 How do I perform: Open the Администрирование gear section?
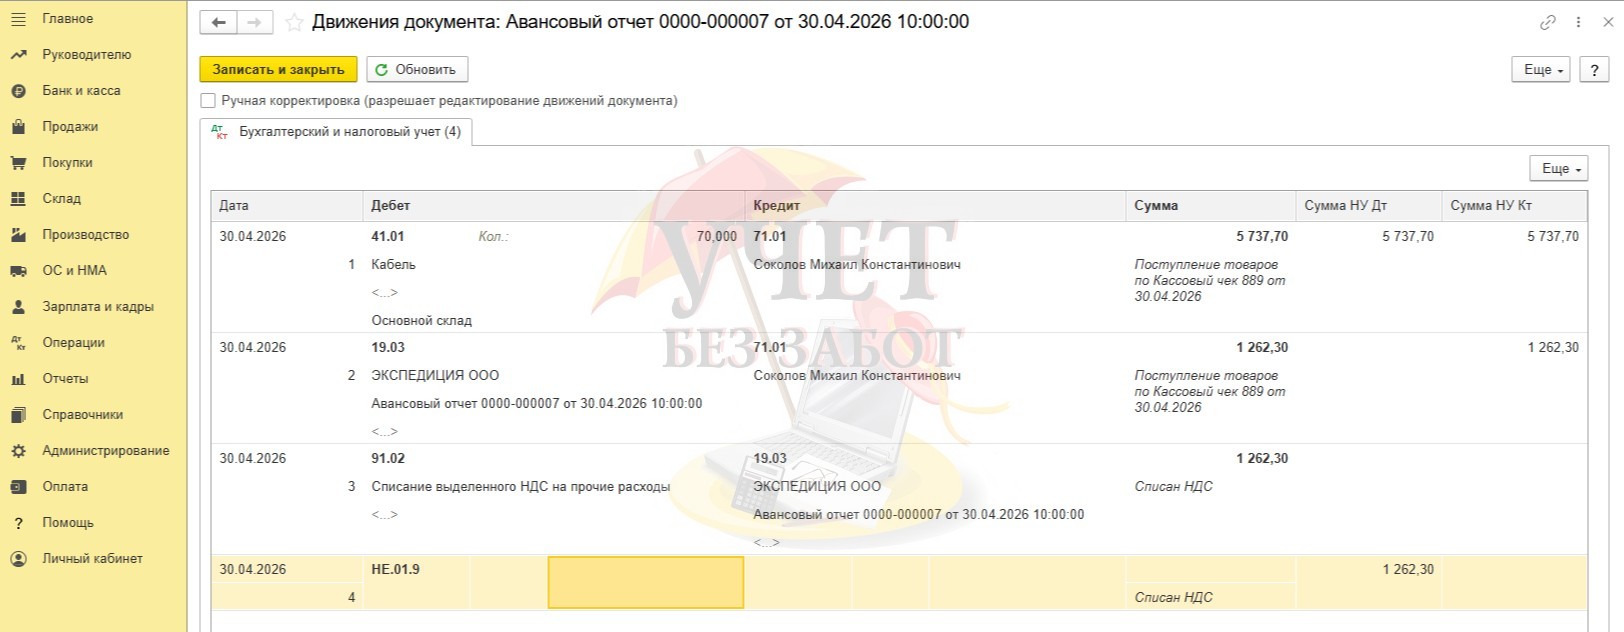click(x=105, y=451)
